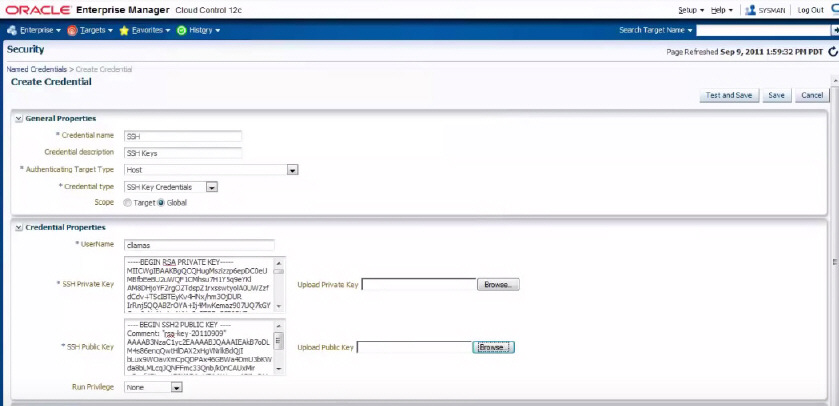Click the Upload Public Key path field
This screenshot has width=839, height=406.
point(414,348)
